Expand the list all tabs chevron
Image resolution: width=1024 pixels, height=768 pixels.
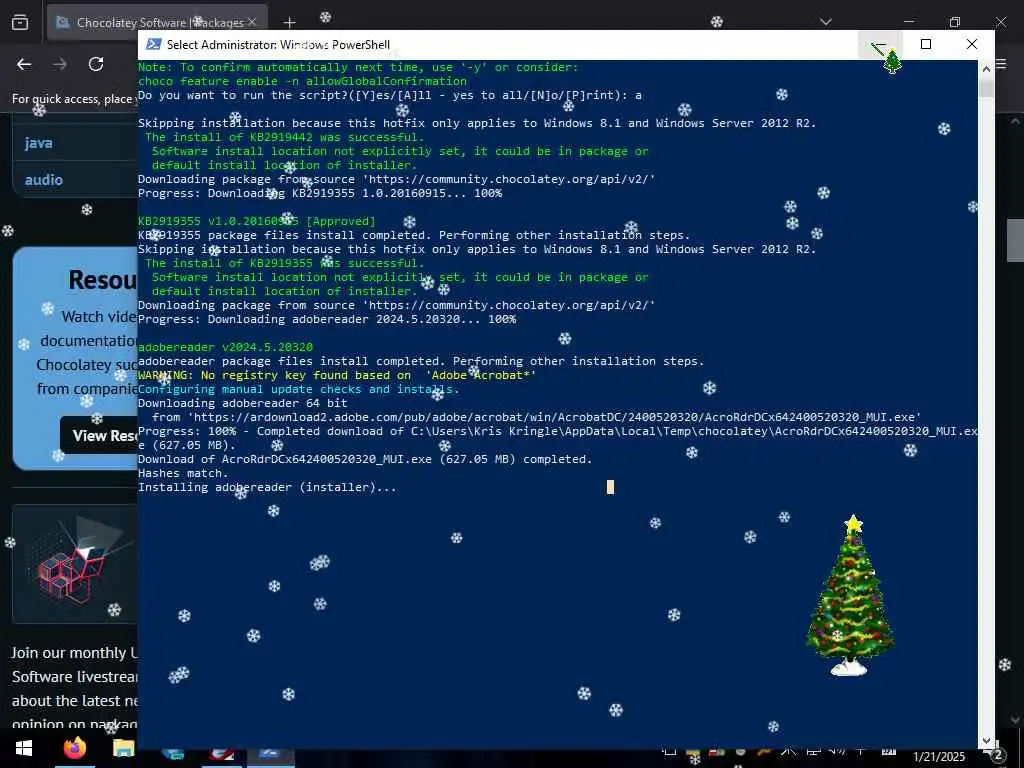[826, 22]
